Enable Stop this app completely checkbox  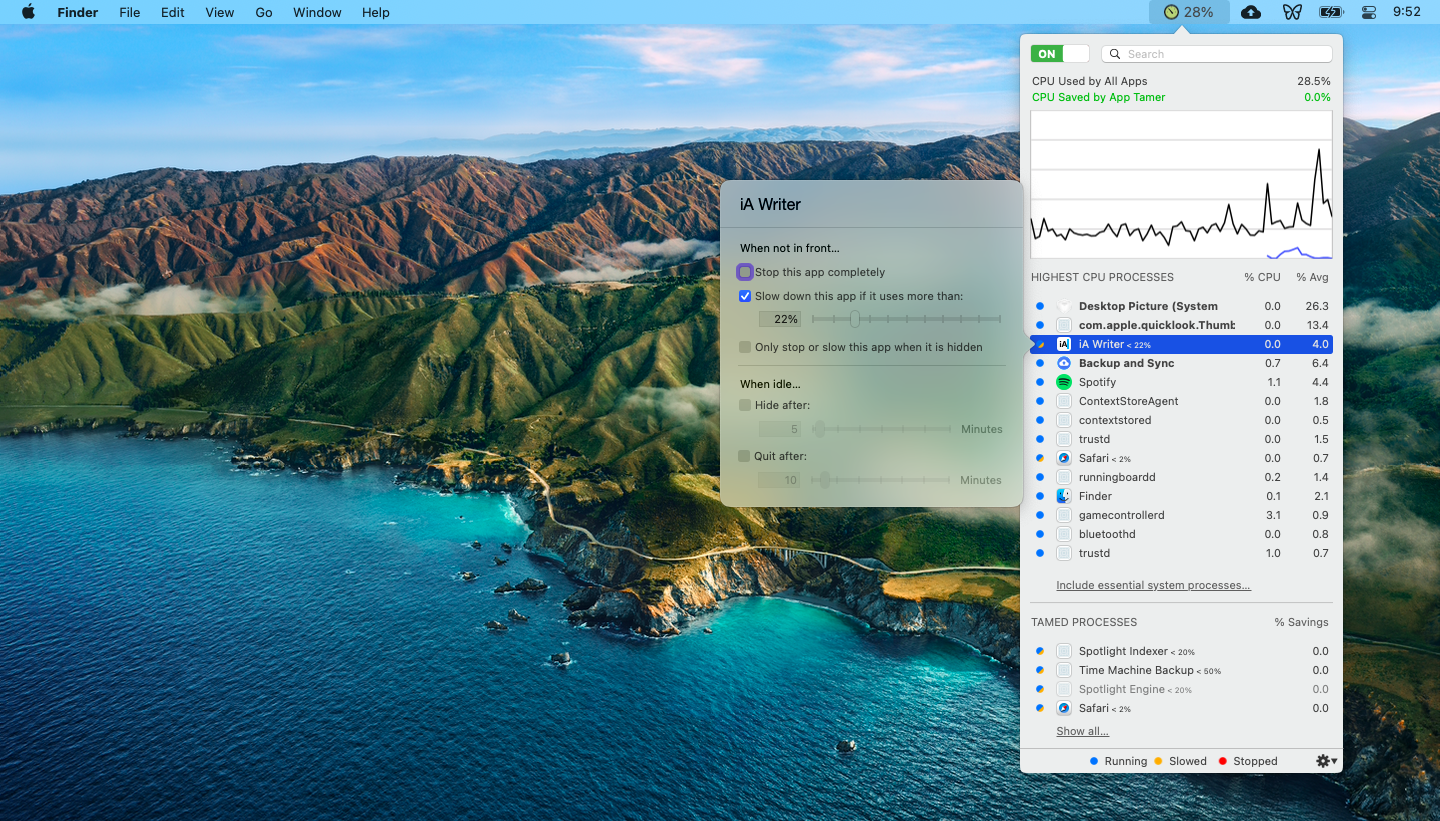(x=745, y=272)
